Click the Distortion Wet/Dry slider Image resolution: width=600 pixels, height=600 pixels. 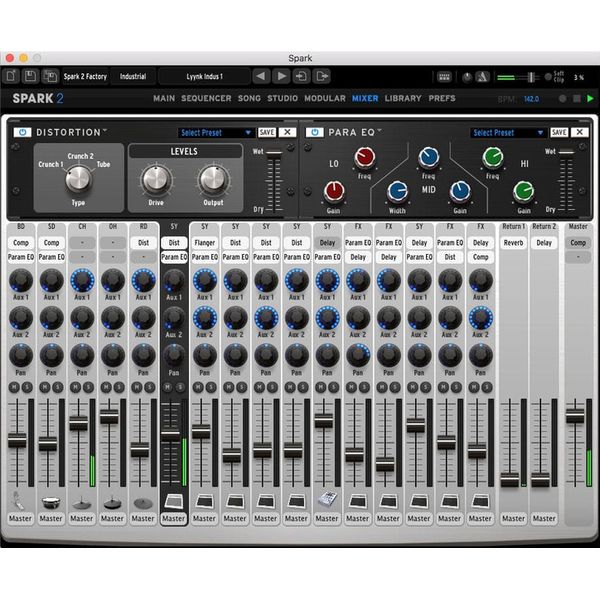click(274, 153)
